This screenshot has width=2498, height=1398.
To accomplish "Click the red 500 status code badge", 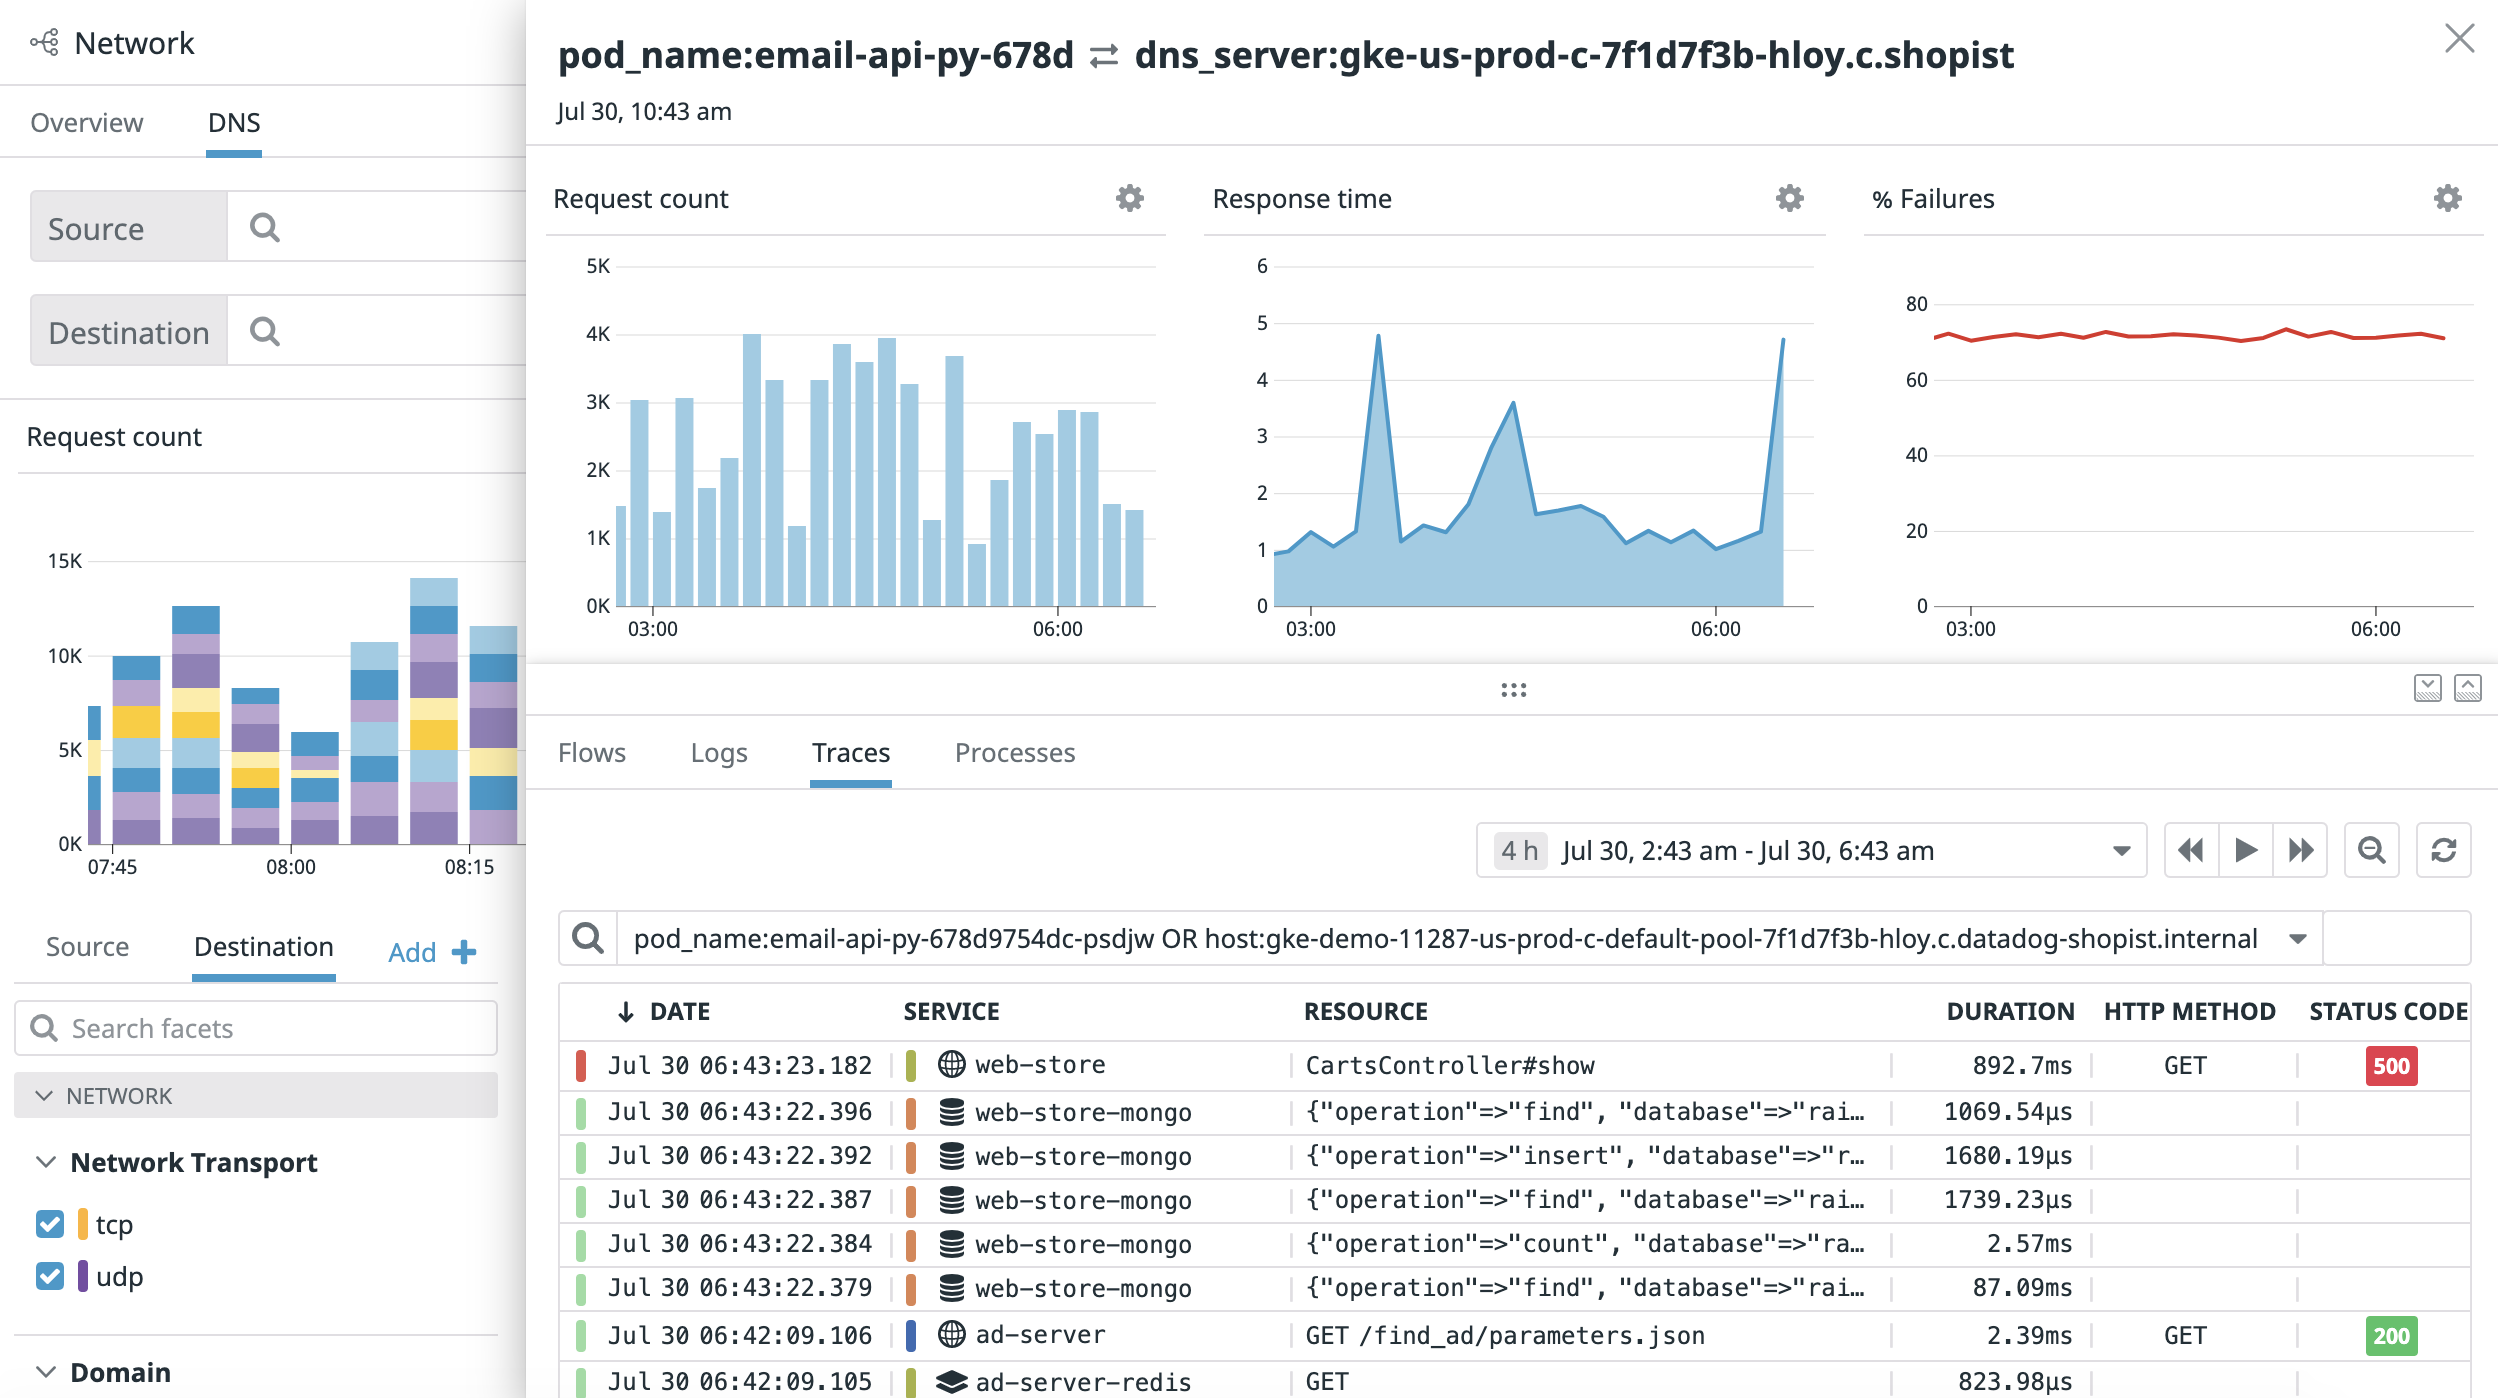I will point(2390,1066).
